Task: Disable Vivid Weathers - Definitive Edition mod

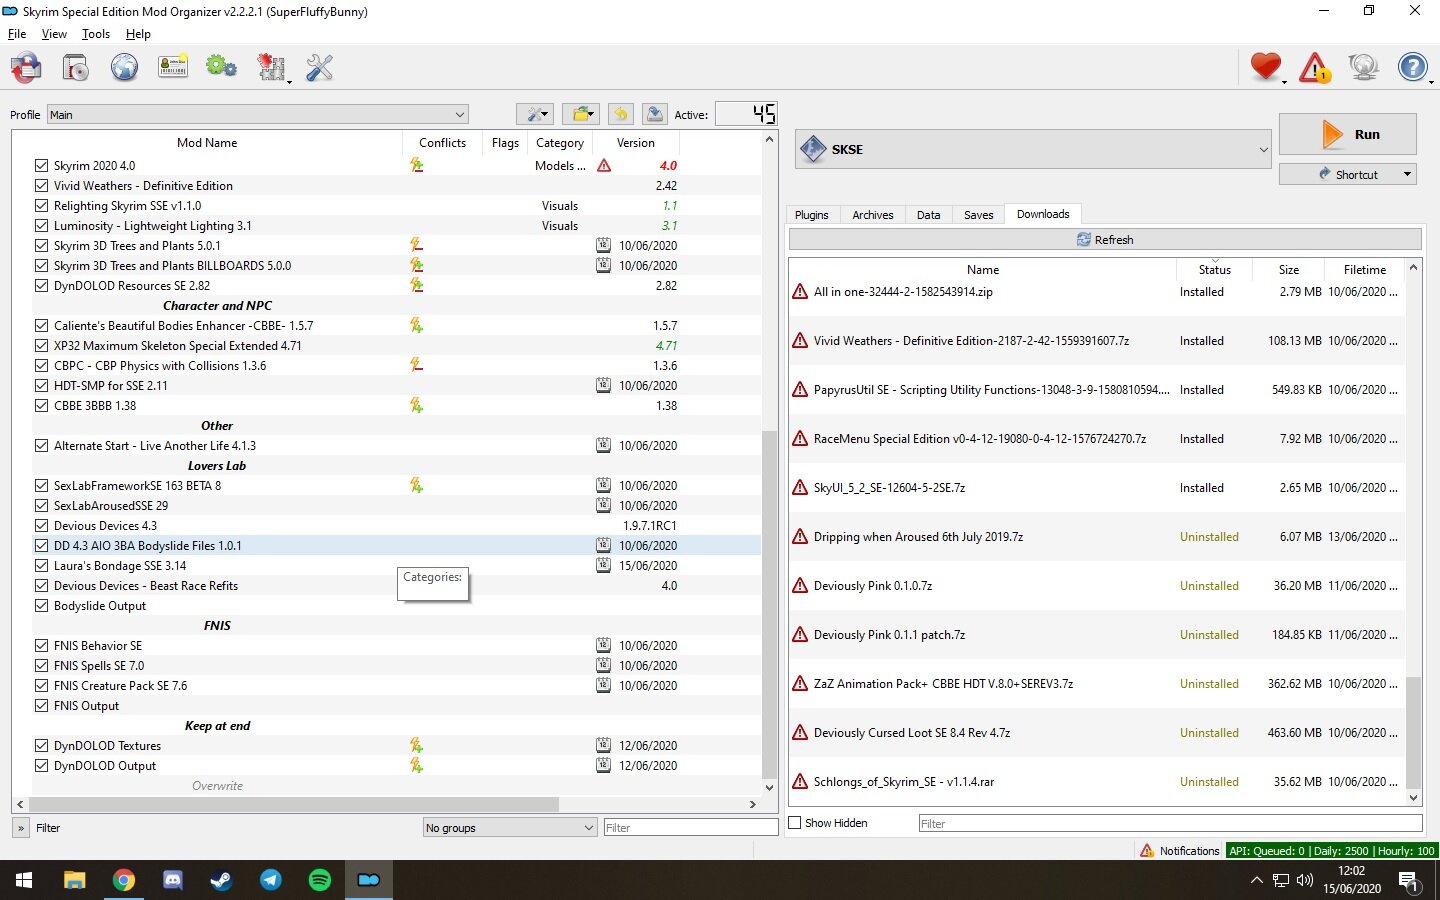Action: click(41, 186)
